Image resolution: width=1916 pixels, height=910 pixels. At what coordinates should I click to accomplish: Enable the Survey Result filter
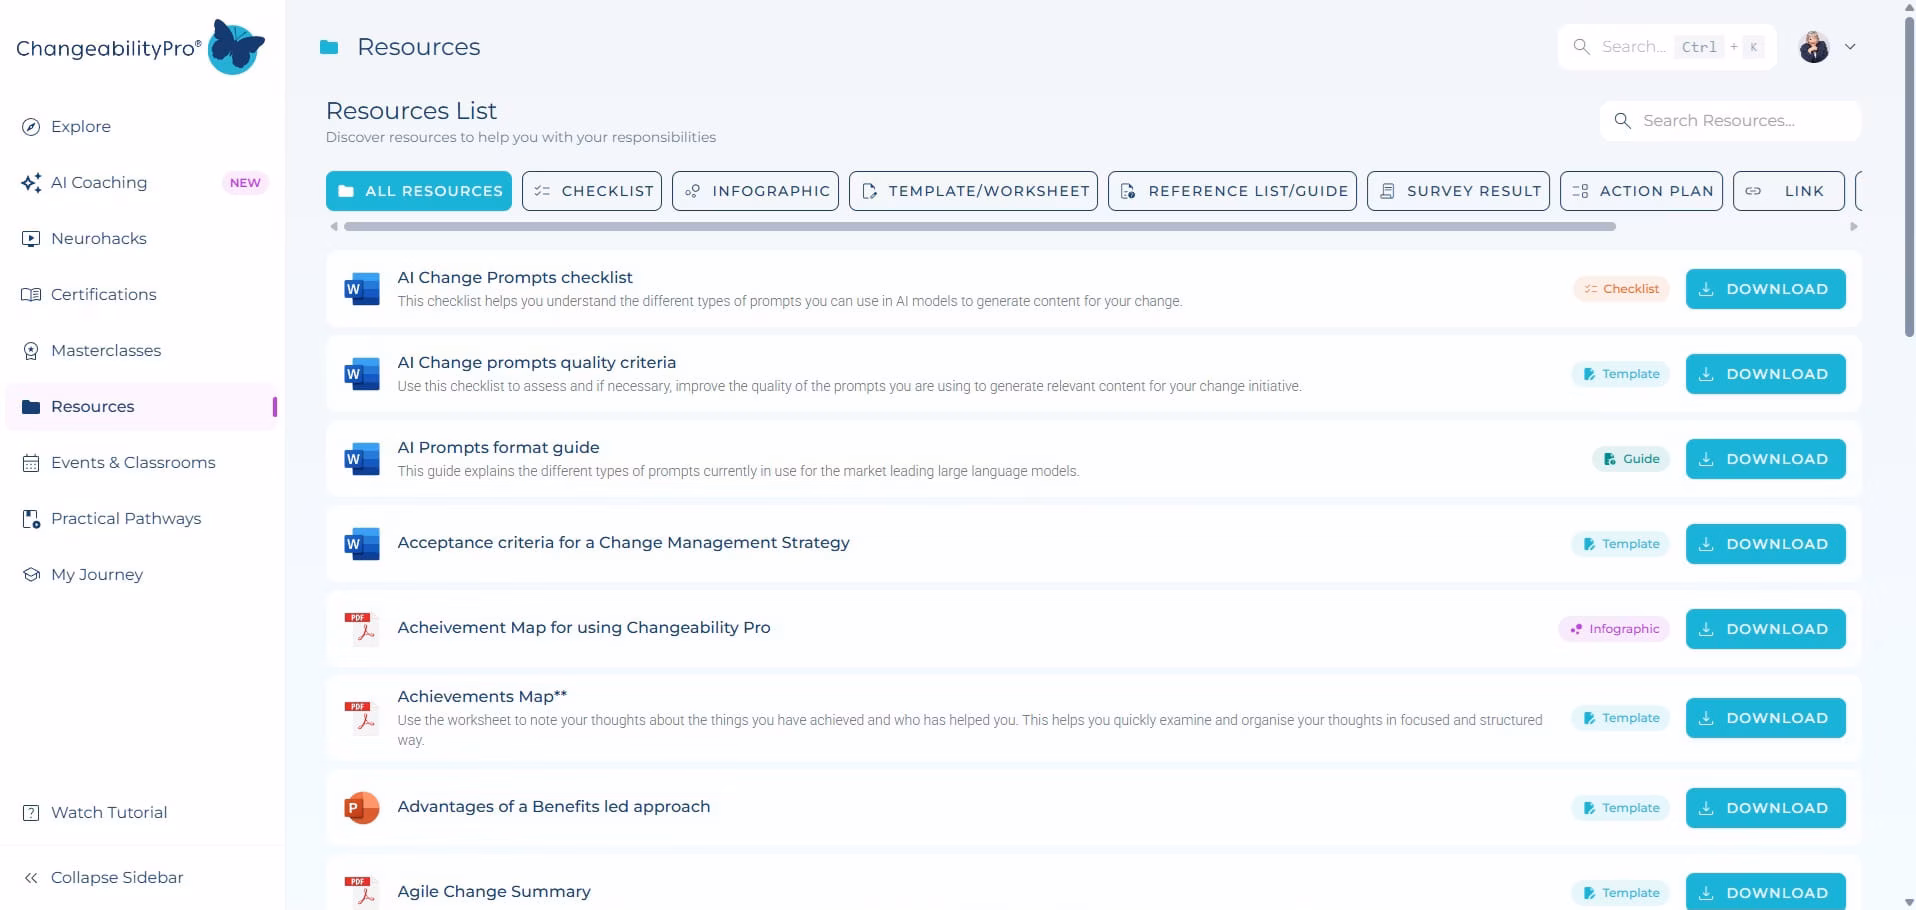coord(1459,190)
